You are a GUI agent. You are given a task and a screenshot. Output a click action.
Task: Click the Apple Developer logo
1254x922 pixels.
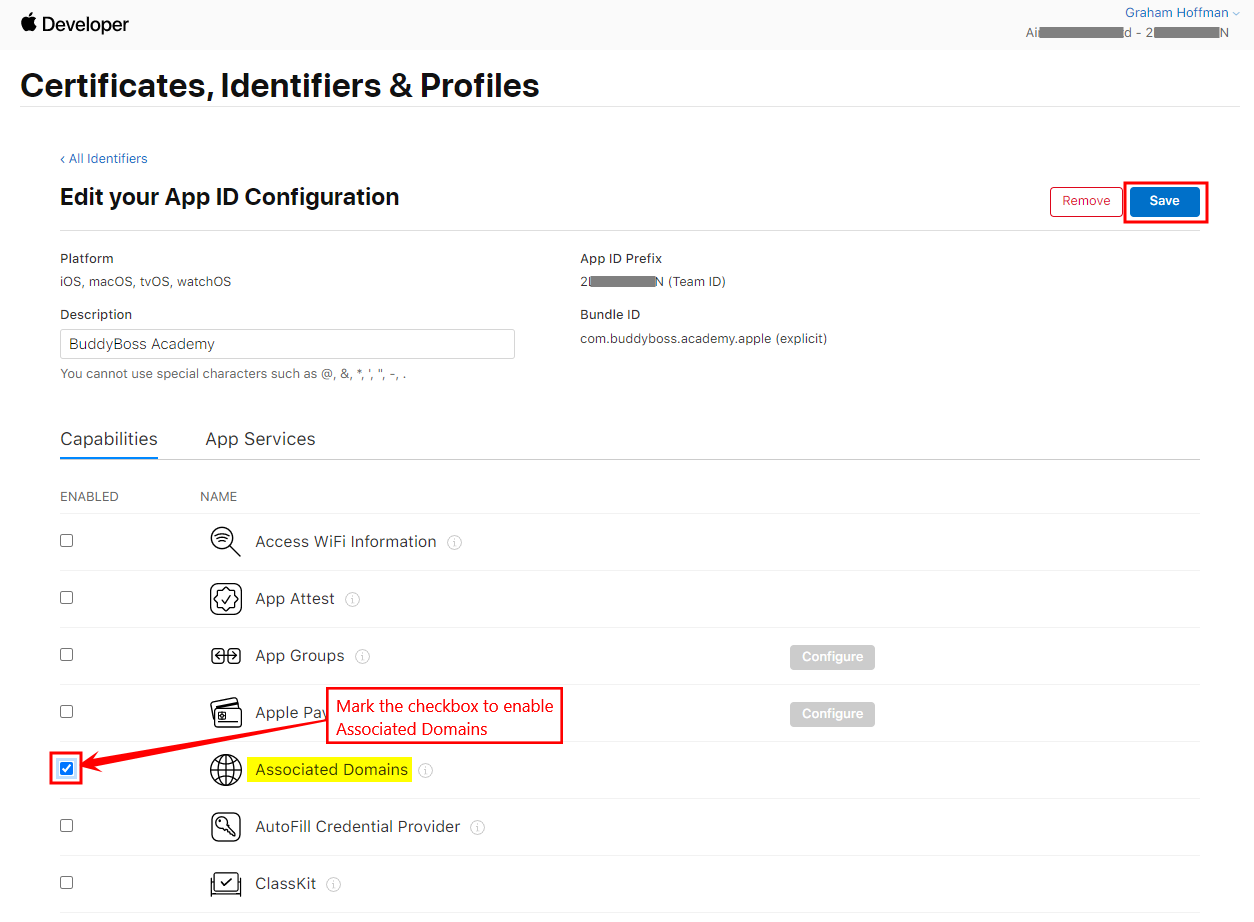point(75,24)
